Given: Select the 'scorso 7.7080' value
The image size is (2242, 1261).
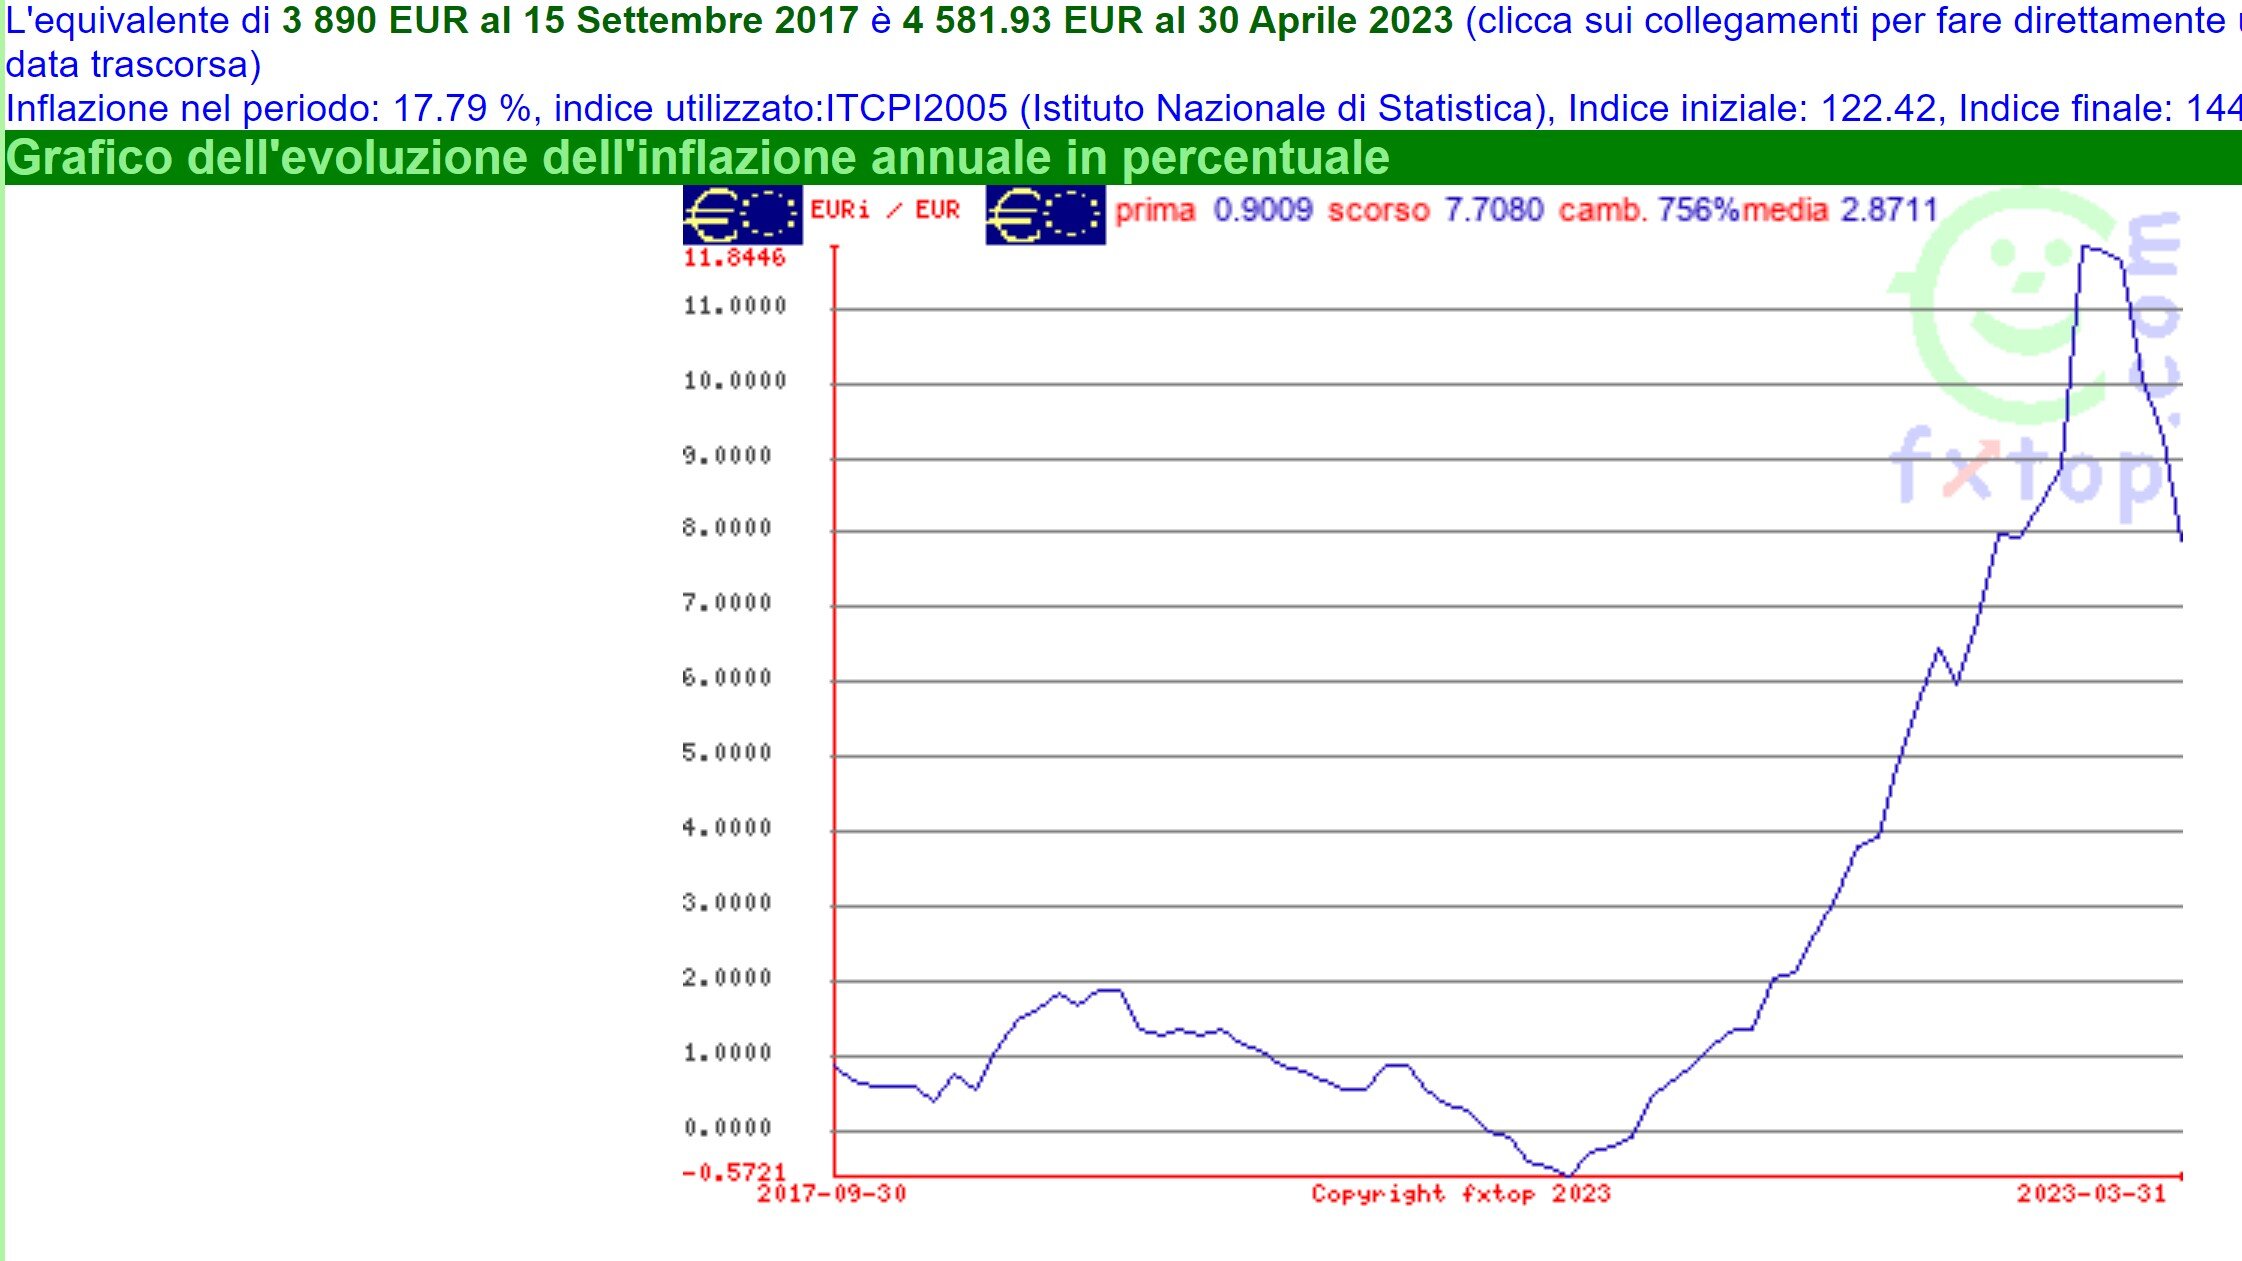Looking at the screenshot, I should [x=1435, y=210].
